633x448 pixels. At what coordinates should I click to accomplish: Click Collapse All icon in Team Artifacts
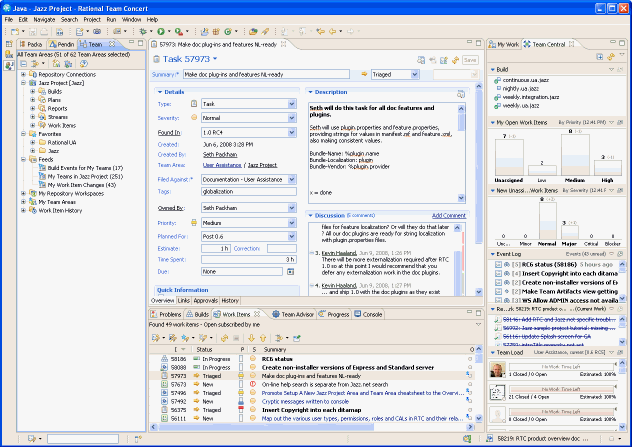[23, 64]
